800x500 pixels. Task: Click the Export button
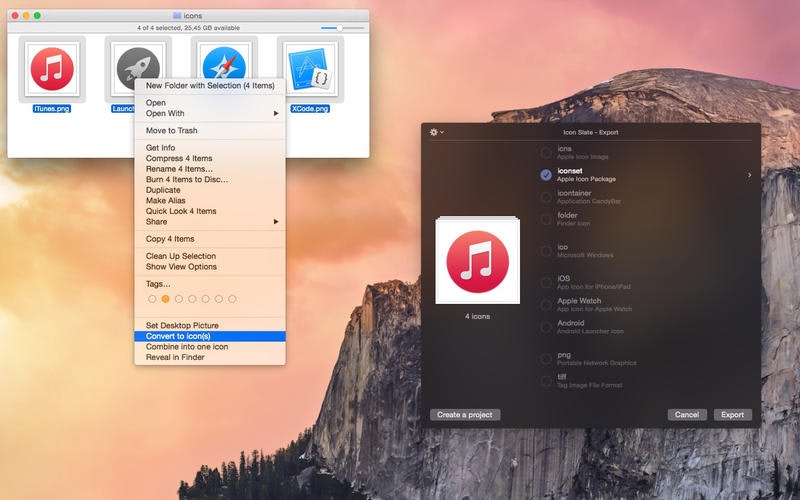pyautogui.click(x=732, y=415)
